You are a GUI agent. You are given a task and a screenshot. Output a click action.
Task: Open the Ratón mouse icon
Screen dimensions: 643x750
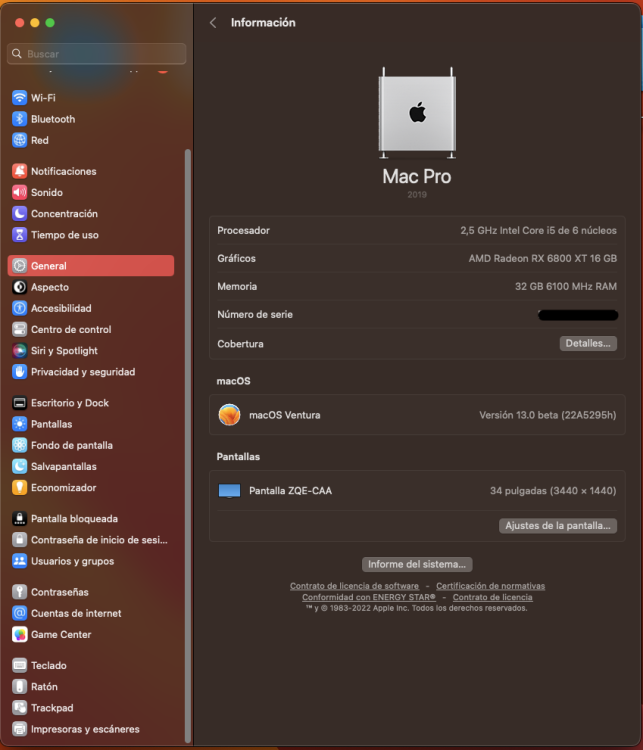pos(20,686)
